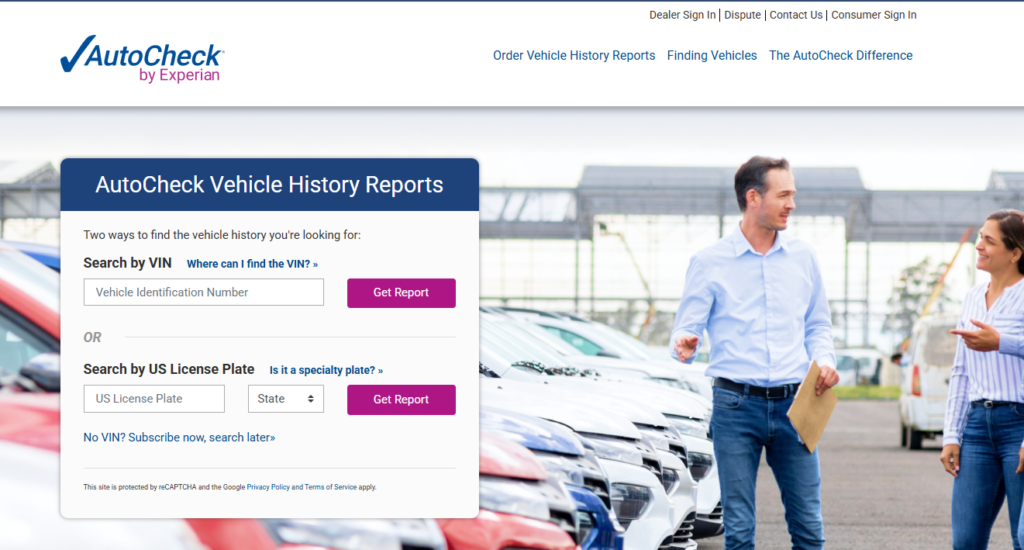Open Order Vehicle History Reports menu

[x=573, y=56]
